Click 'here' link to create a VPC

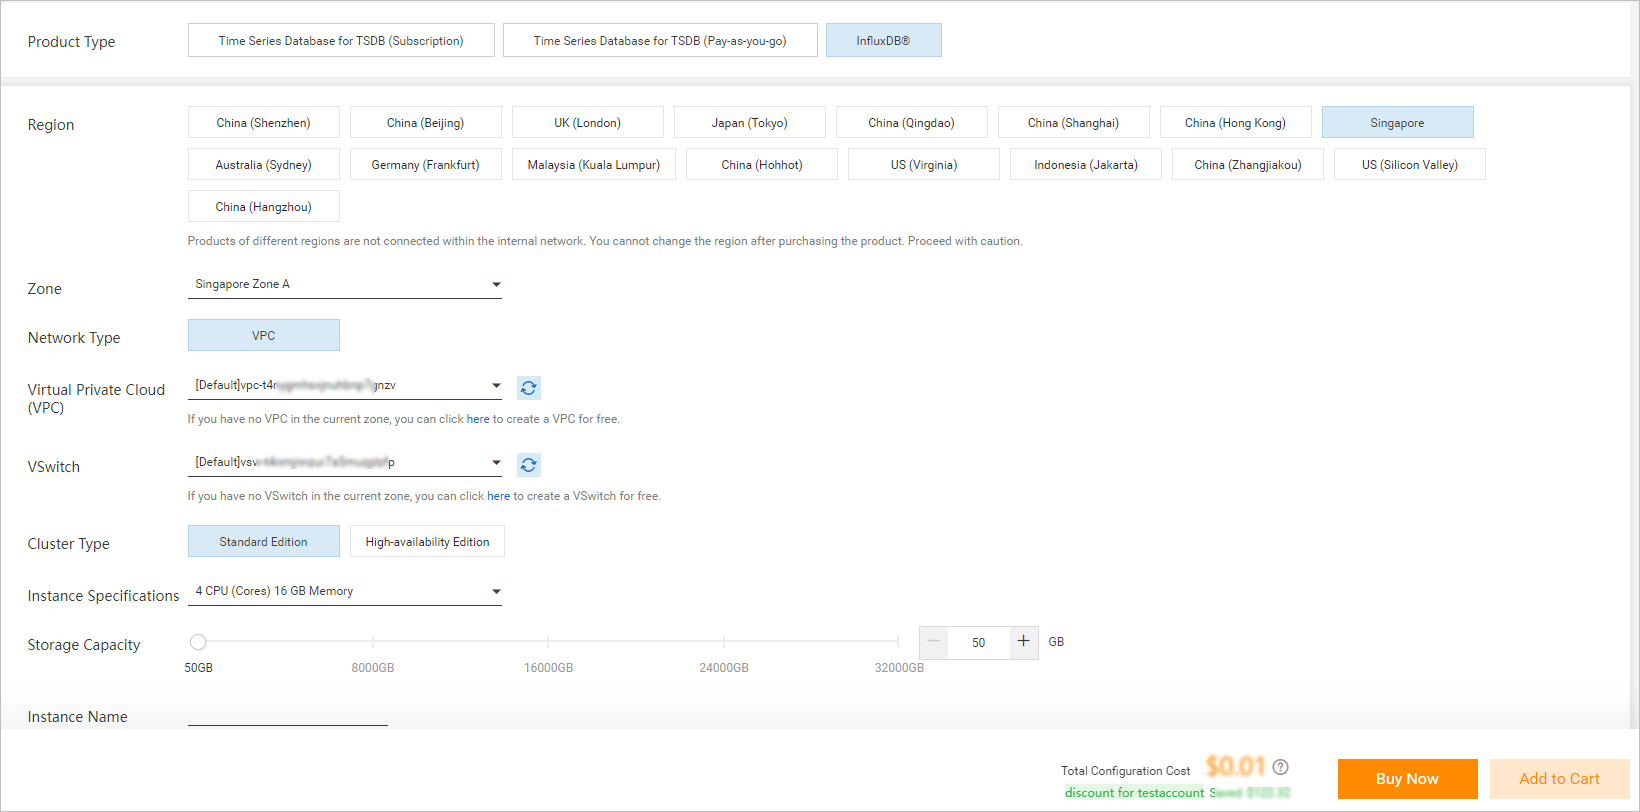[x=478, y=419]
